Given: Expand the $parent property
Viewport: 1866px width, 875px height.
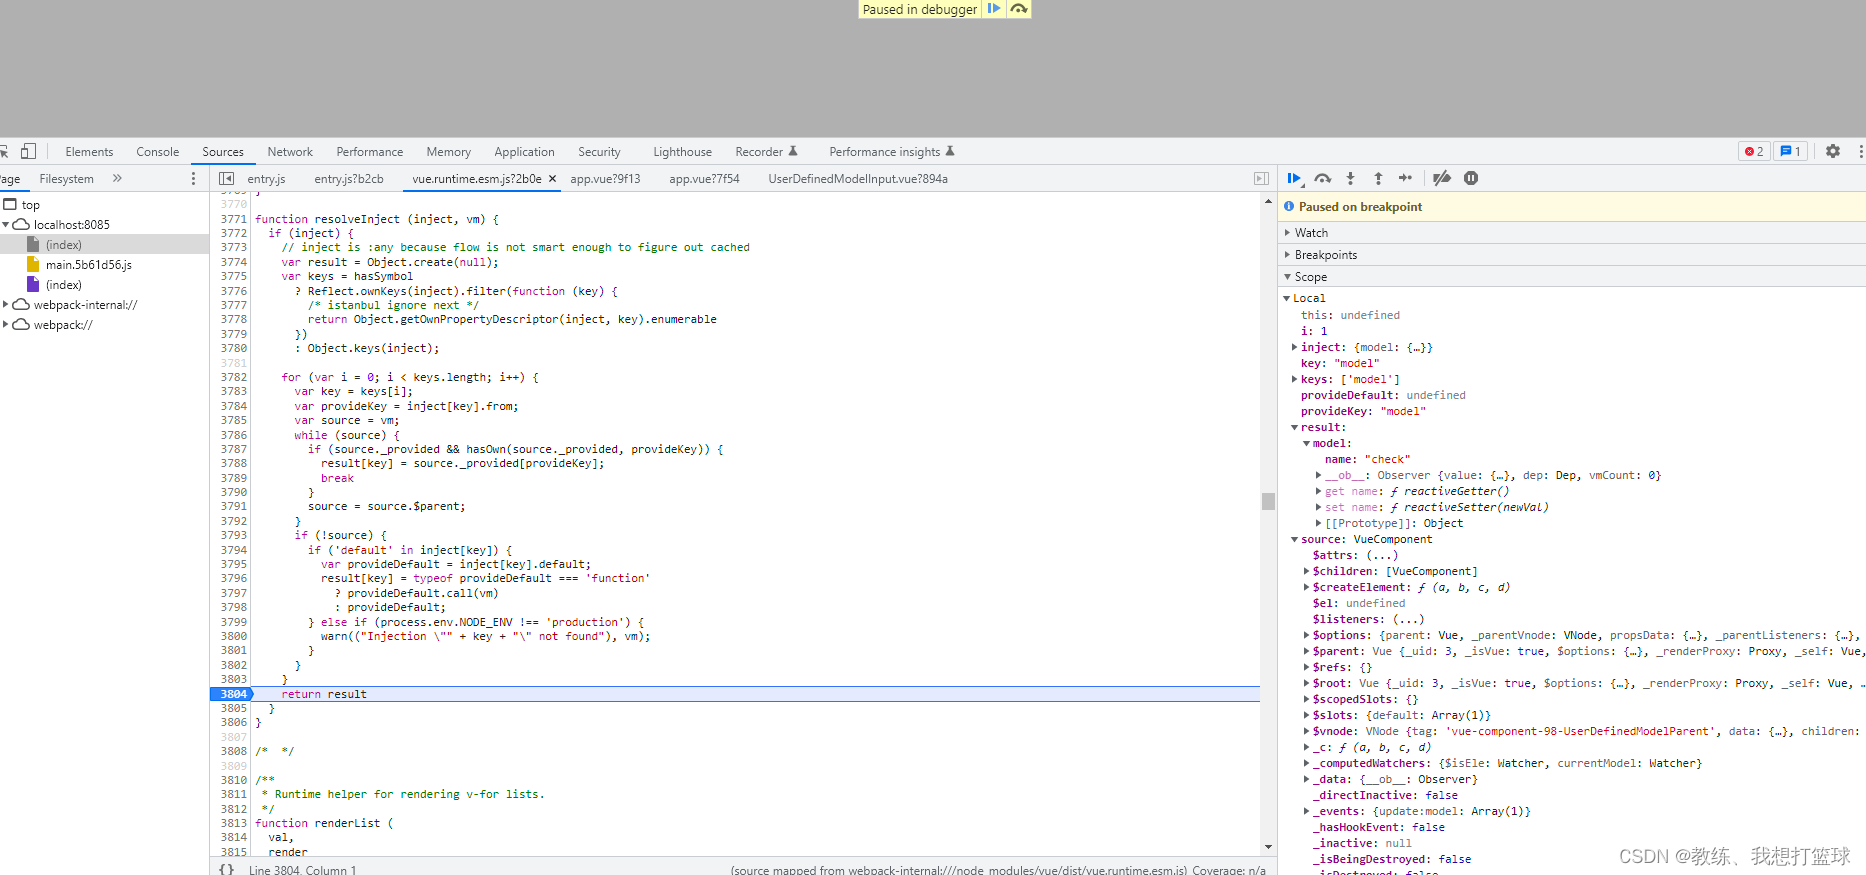Looking at the screenshot, I should click(1307, 651).
